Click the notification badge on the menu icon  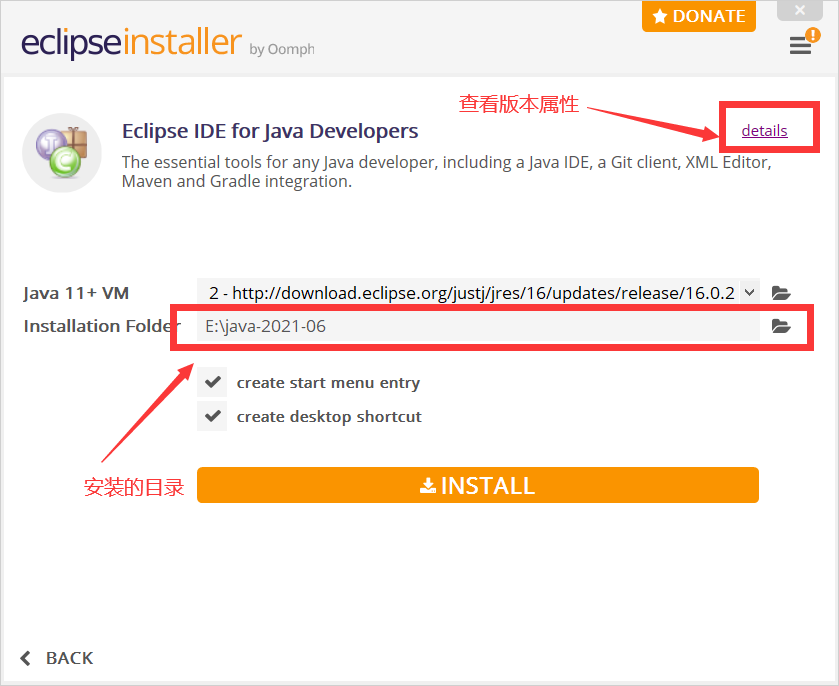coord(815,36)
